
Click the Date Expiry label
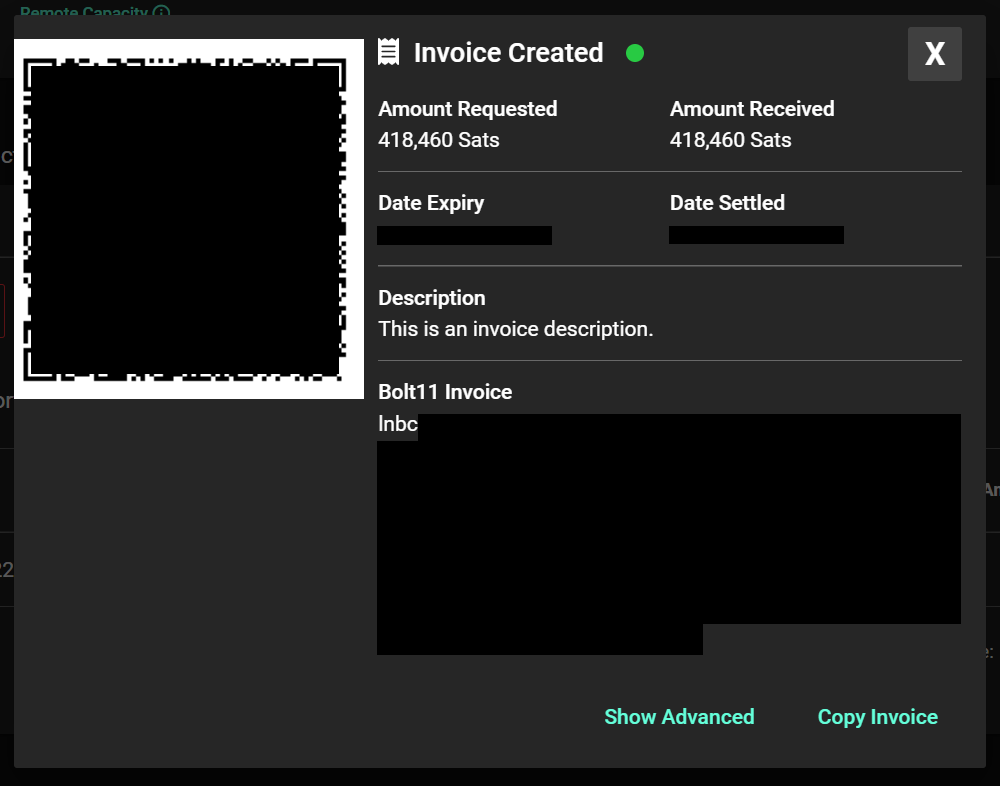point(431,203)
